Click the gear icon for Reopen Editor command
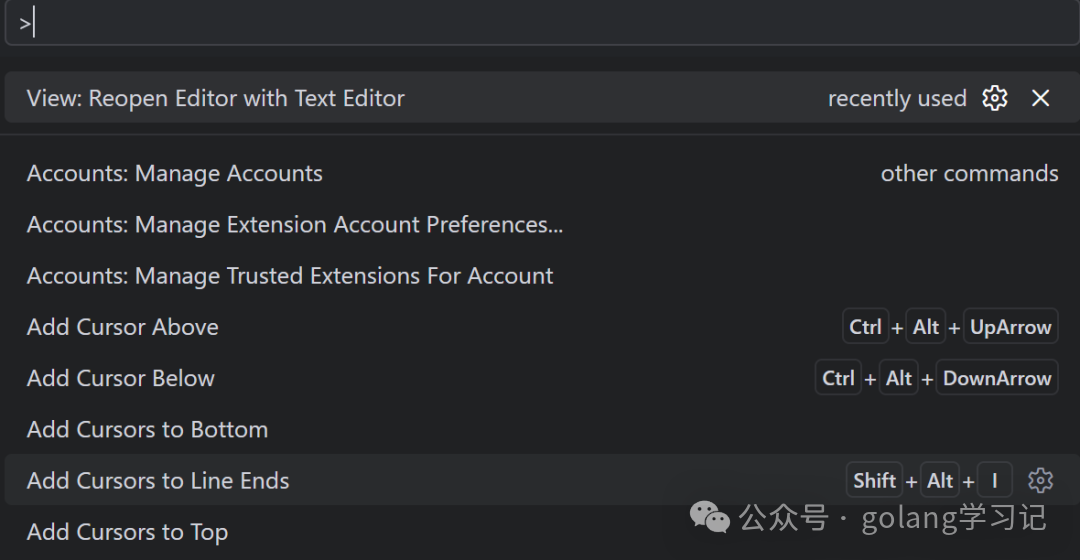This screenshot has height=560, width=1080. (x=994, y=98)
